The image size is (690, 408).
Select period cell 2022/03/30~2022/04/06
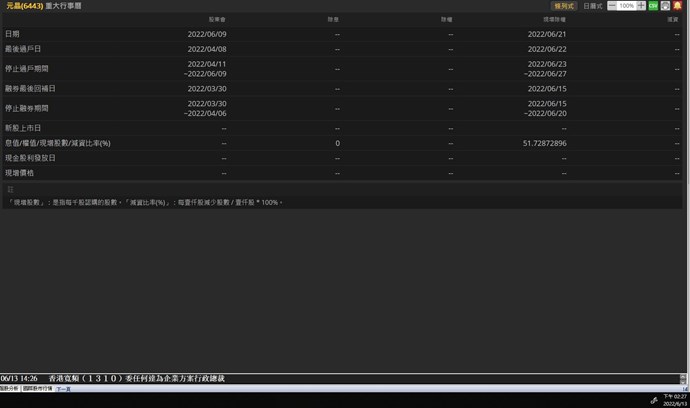[206, 108]
